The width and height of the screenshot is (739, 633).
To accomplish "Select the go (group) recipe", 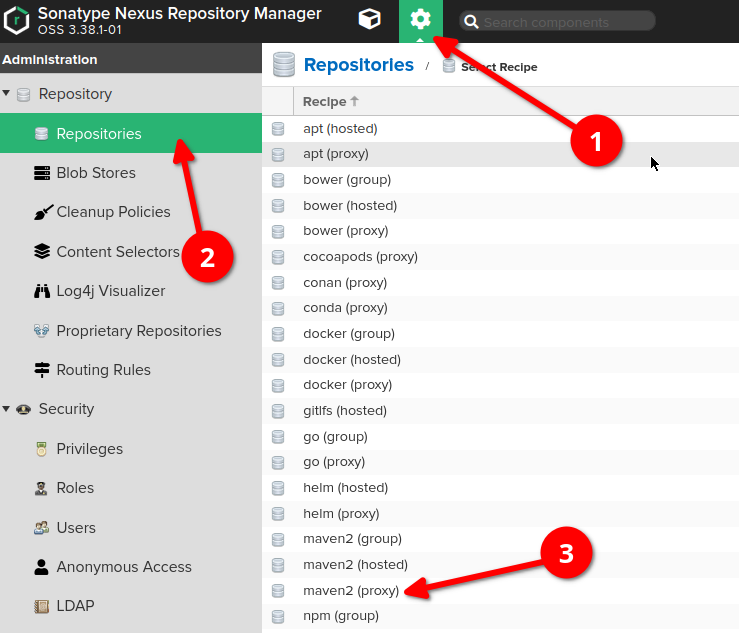I will (501, 436).
